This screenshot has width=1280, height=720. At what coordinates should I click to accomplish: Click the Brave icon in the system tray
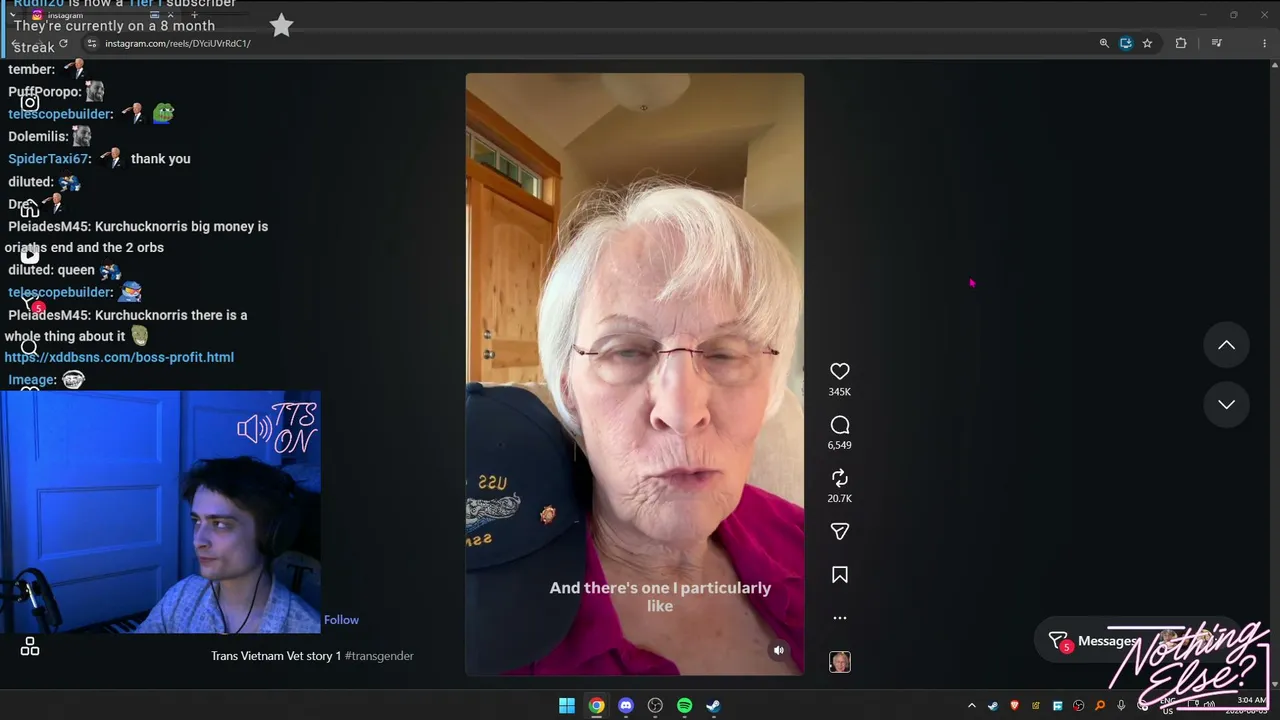(x=1015, y=706)
